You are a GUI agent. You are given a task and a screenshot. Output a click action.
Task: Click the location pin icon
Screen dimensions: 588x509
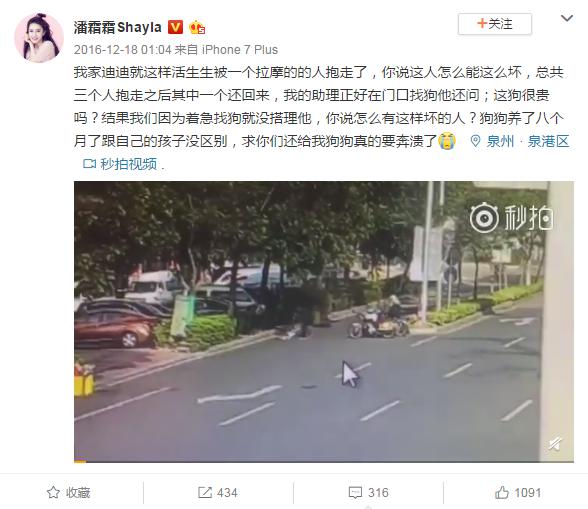pyautogui.click(x=476, y=141)
